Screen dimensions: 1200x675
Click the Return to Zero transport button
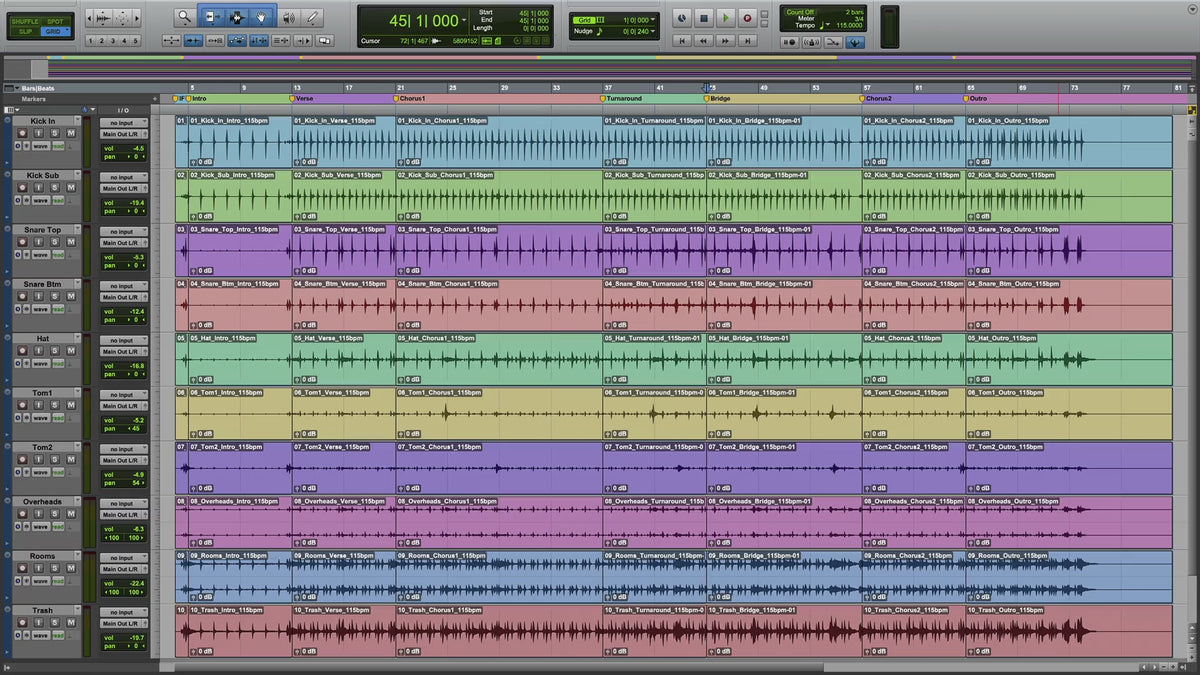coord(682,41)
